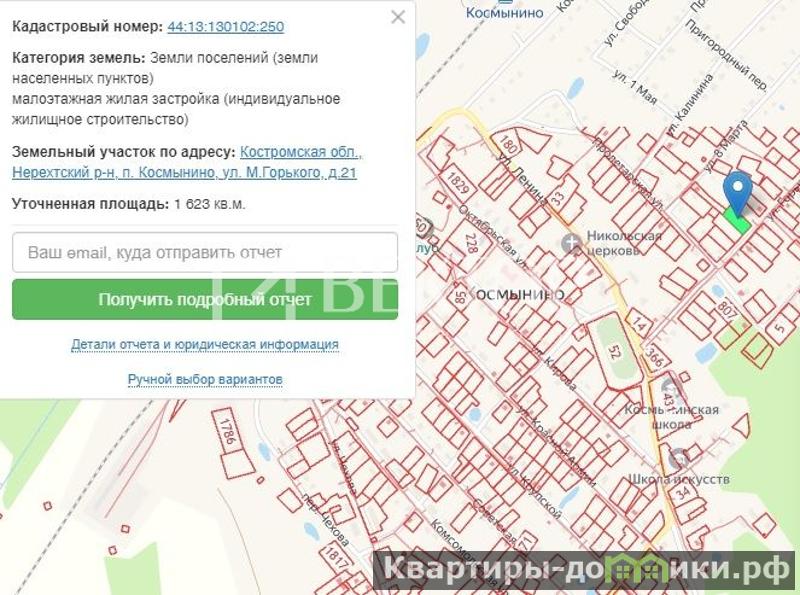Open cadastral number 44:13:130102:250 link
The height and width of the screenshot is (595, 800).
(225, 27)
